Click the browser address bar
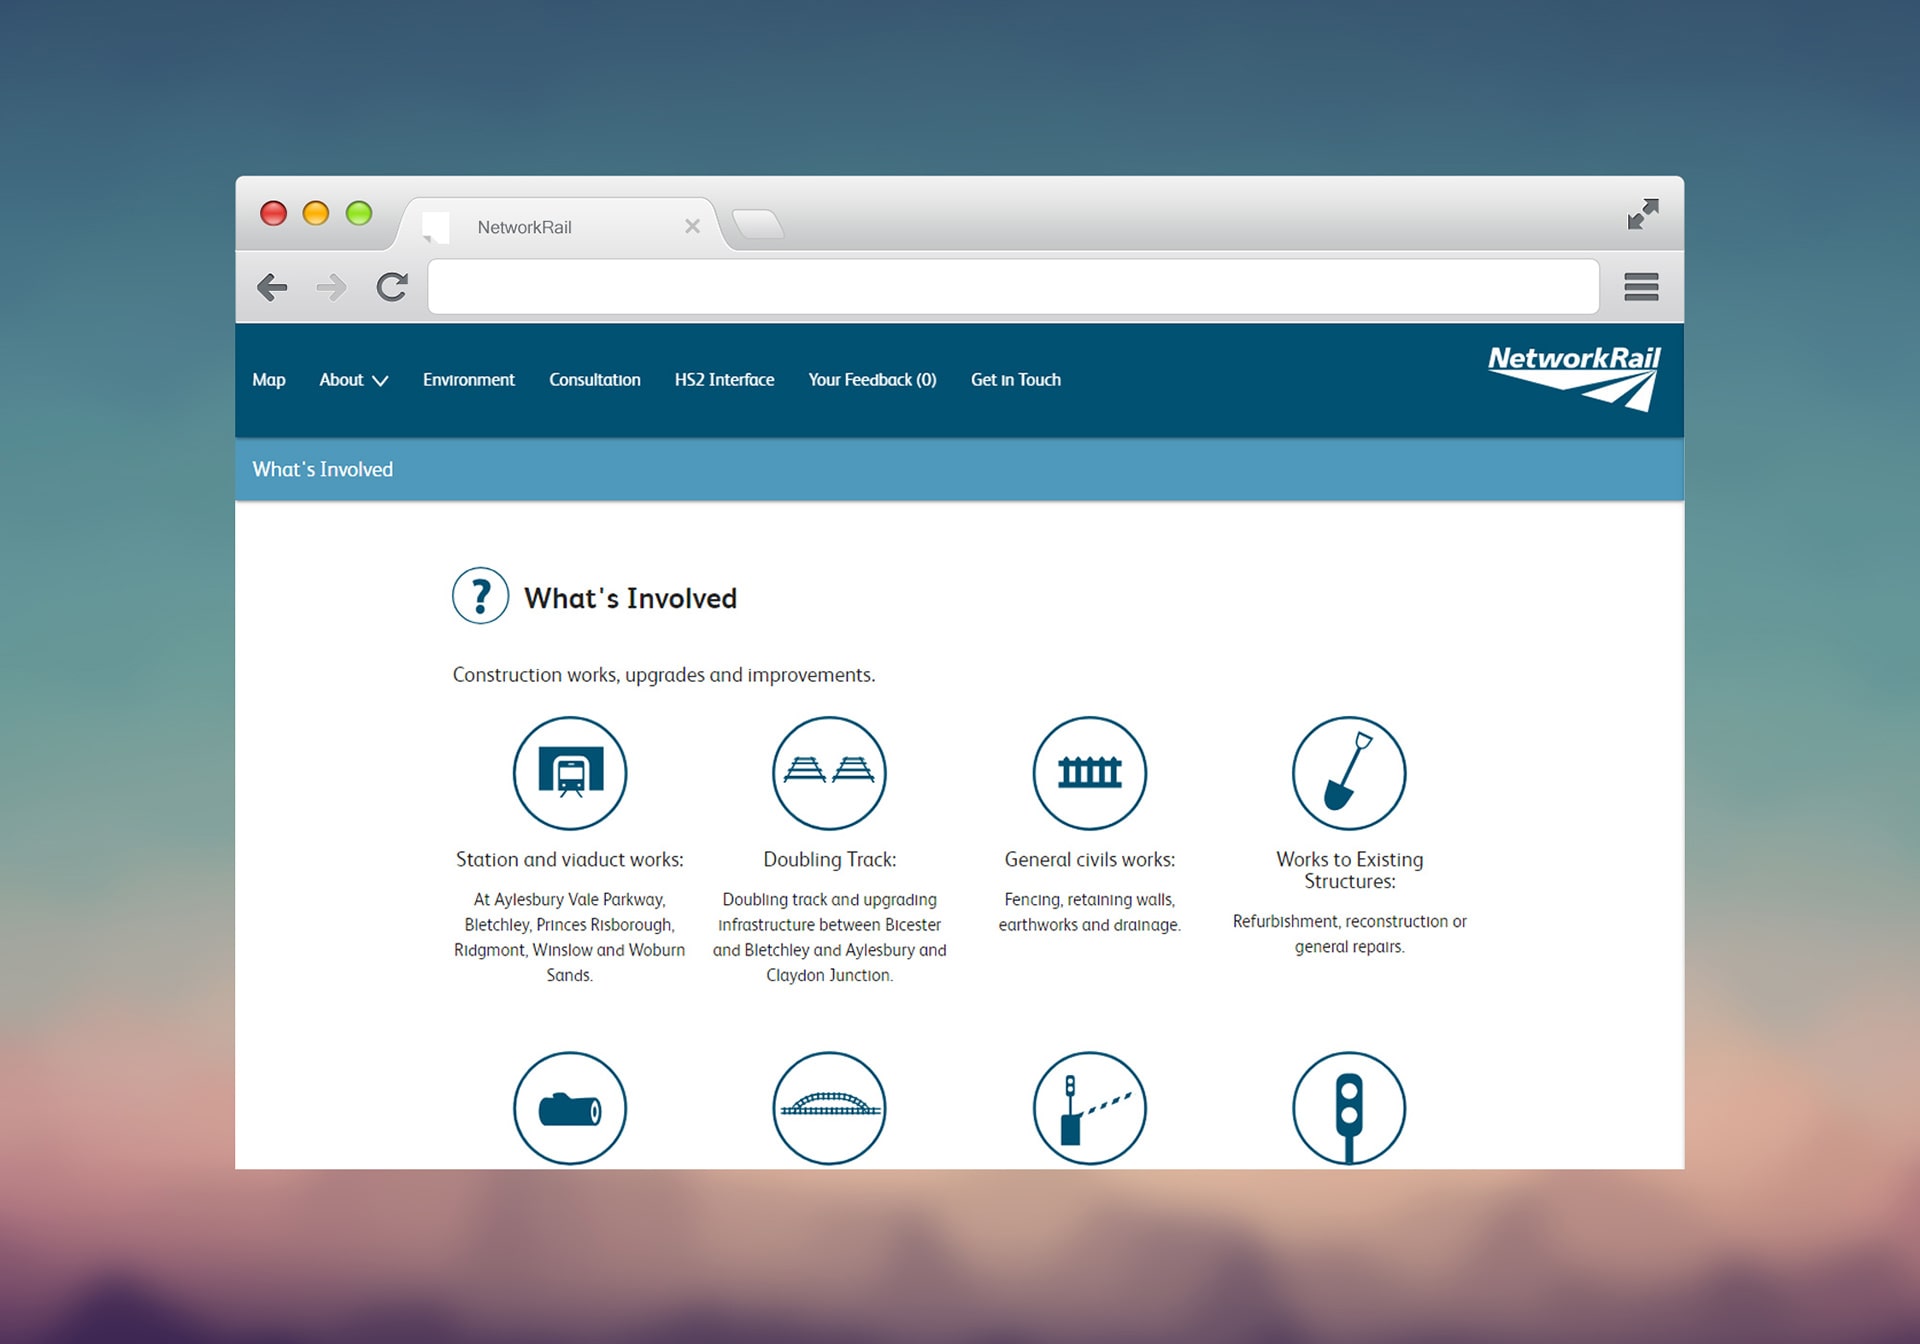The height and width of the screenshot is (1344, 1920). [x=1012, y=287]
